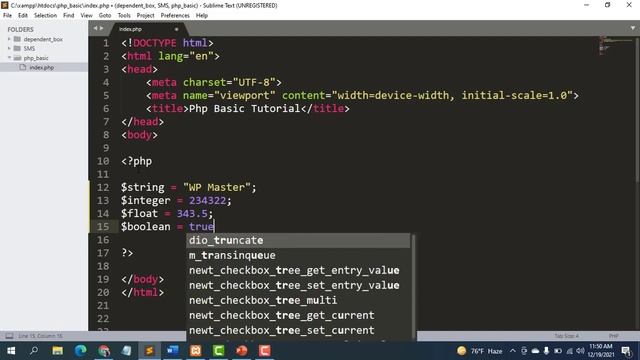640x360 pixels.
Task: Choose m_transinqueue autocomplete suggestion
Action: click(x=298, y=256)
